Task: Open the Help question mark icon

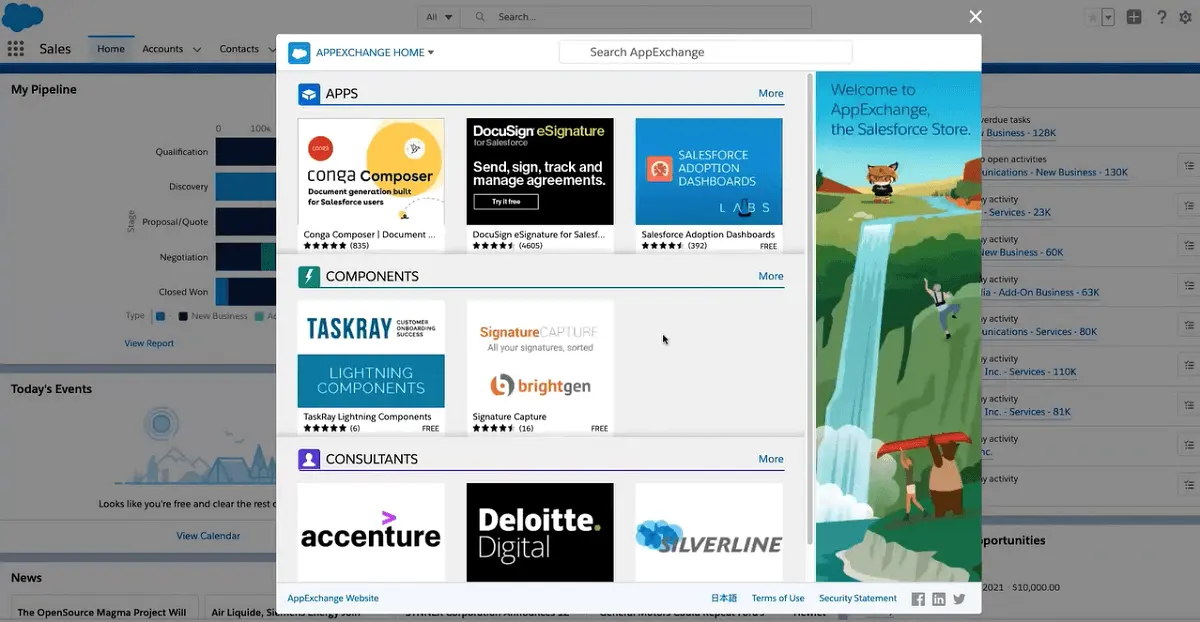Action: [1162, 17]
